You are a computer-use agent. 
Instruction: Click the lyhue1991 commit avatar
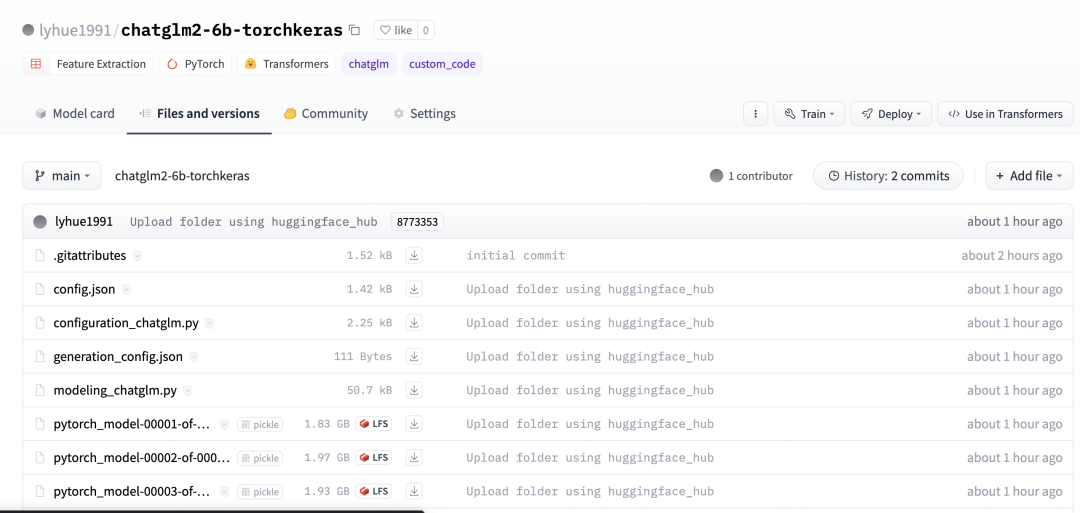[x=40, y=222]
